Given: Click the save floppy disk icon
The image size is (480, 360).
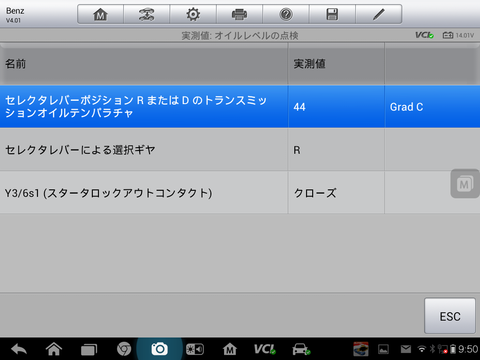Looking at the screenshot, I should click(332, 14).
